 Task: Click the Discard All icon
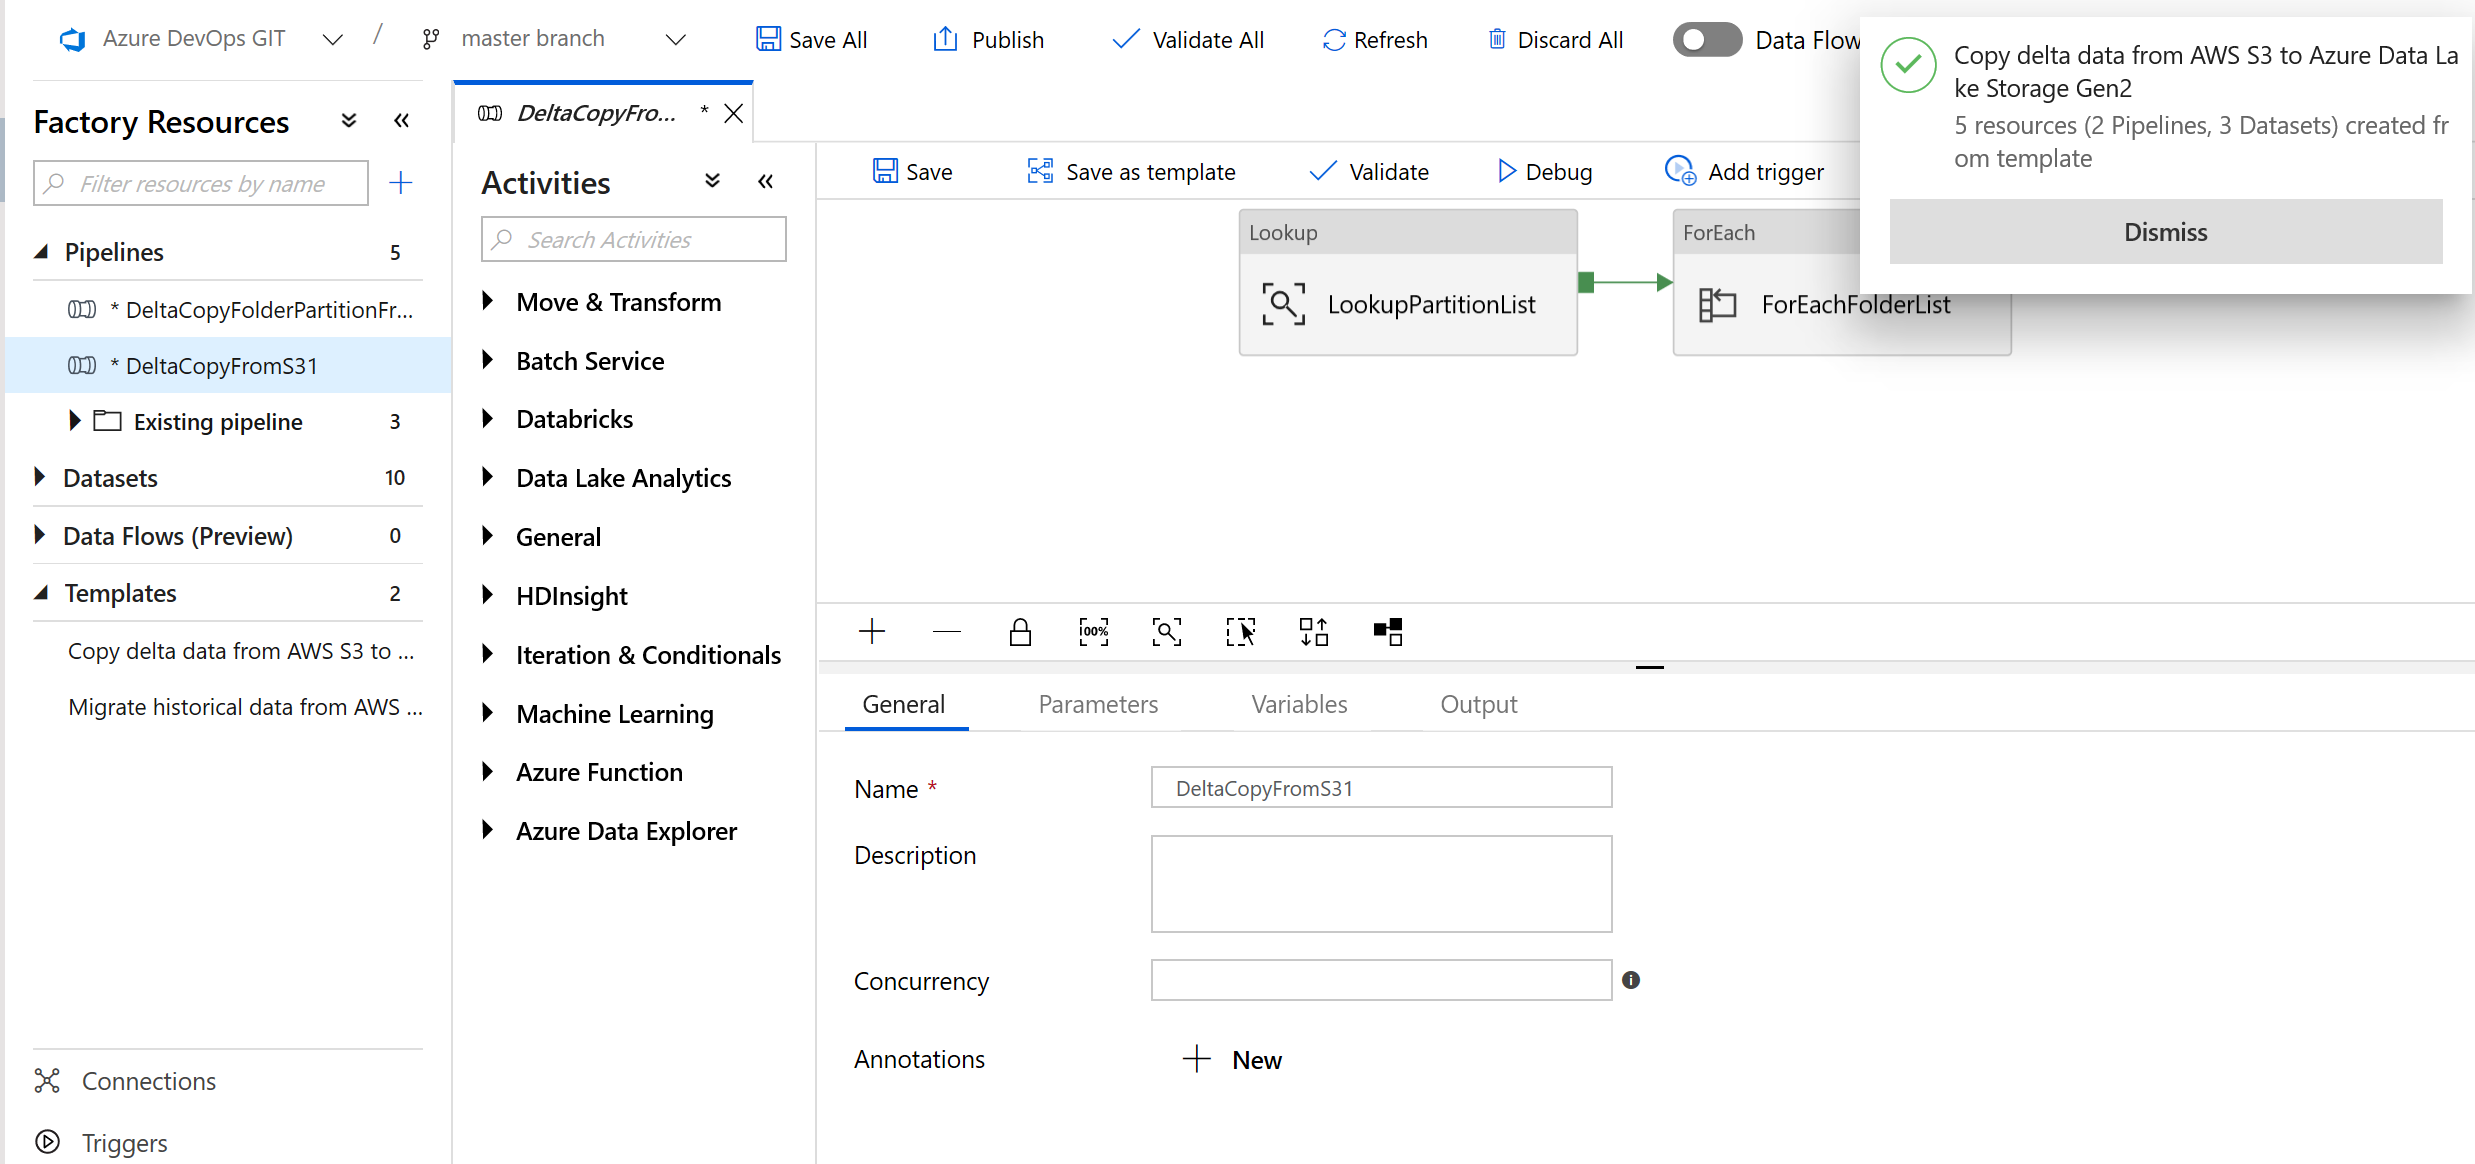click(1495, 39)
